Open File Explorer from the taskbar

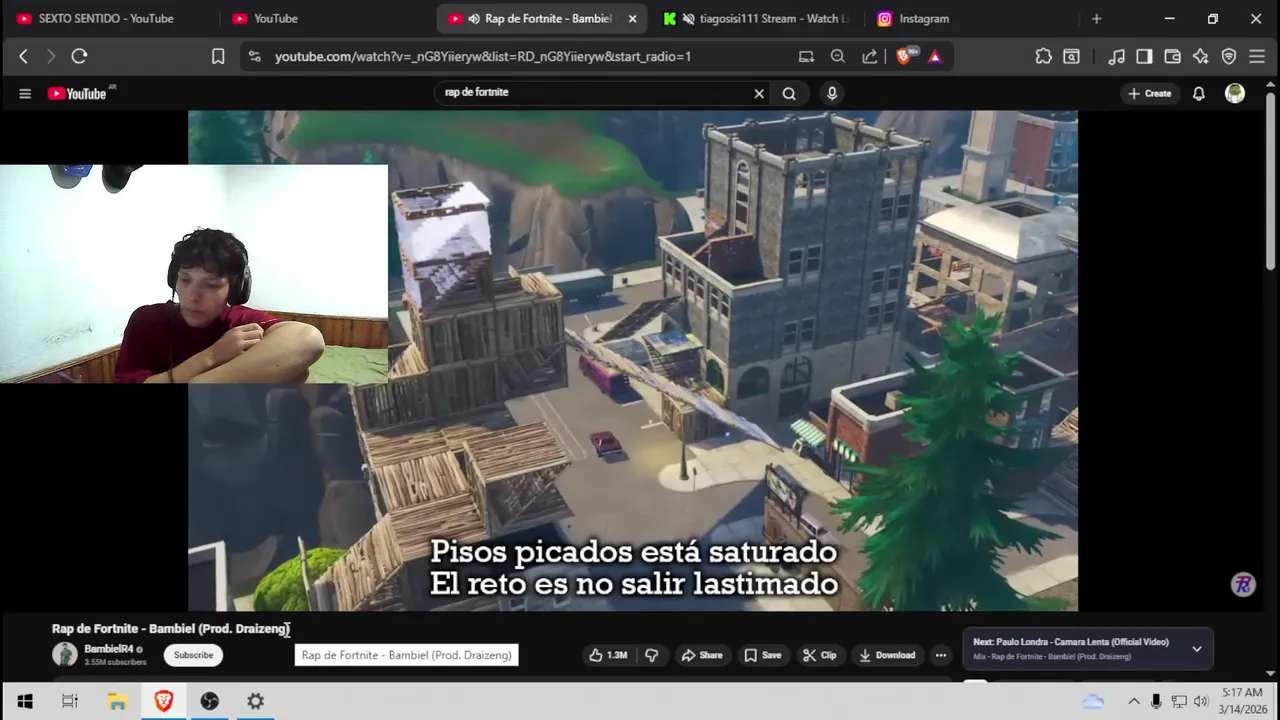coord(117,701)
